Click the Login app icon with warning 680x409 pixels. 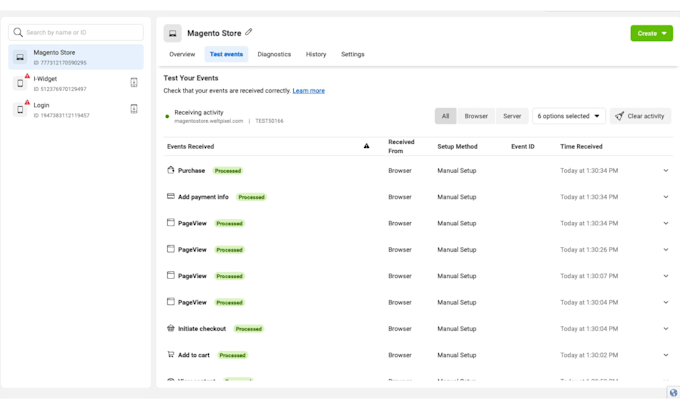(20, 110)
